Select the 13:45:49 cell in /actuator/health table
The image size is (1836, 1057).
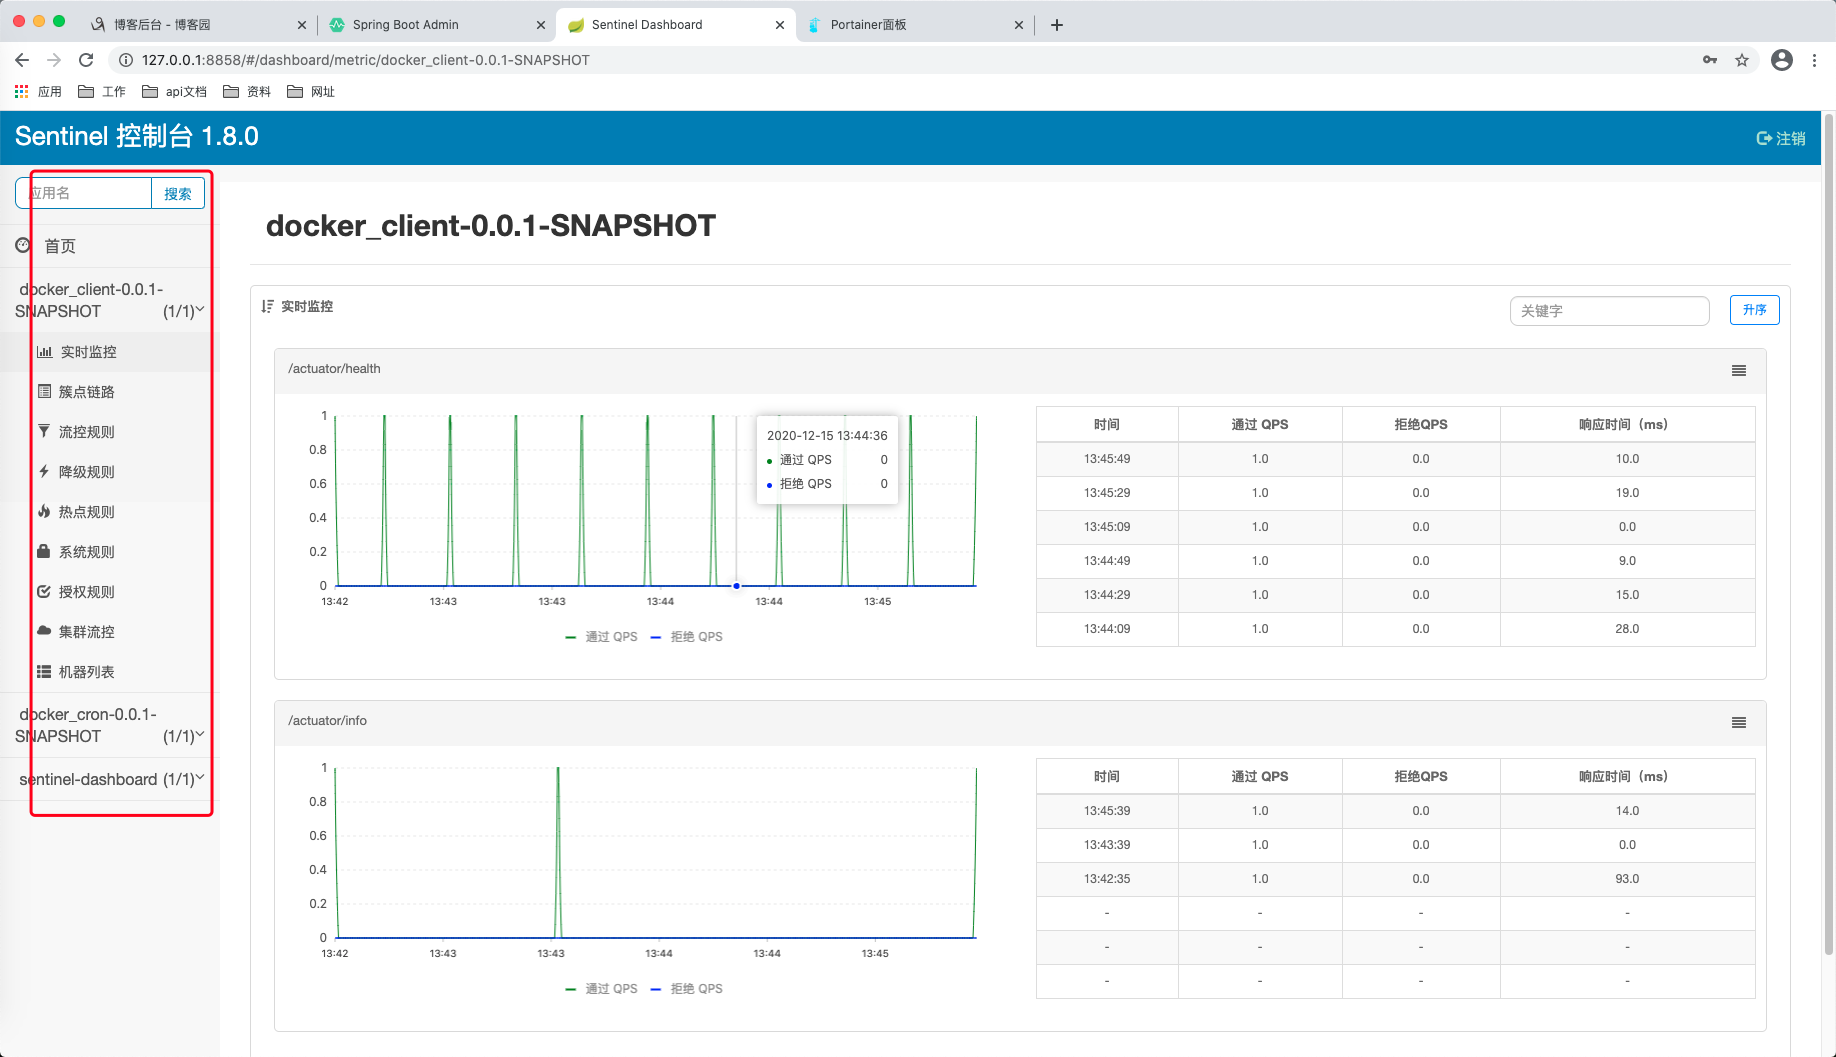[x=1107, y=459]
